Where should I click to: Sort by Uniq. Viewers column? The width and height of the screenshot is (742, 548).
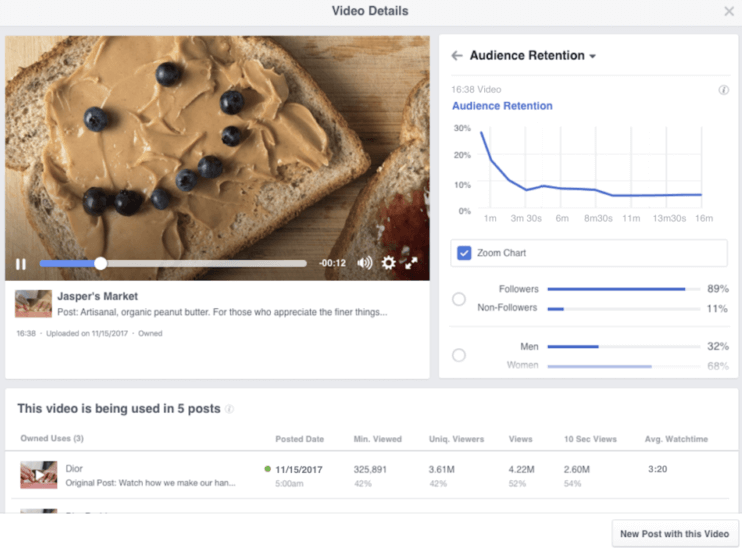point(456,439)
